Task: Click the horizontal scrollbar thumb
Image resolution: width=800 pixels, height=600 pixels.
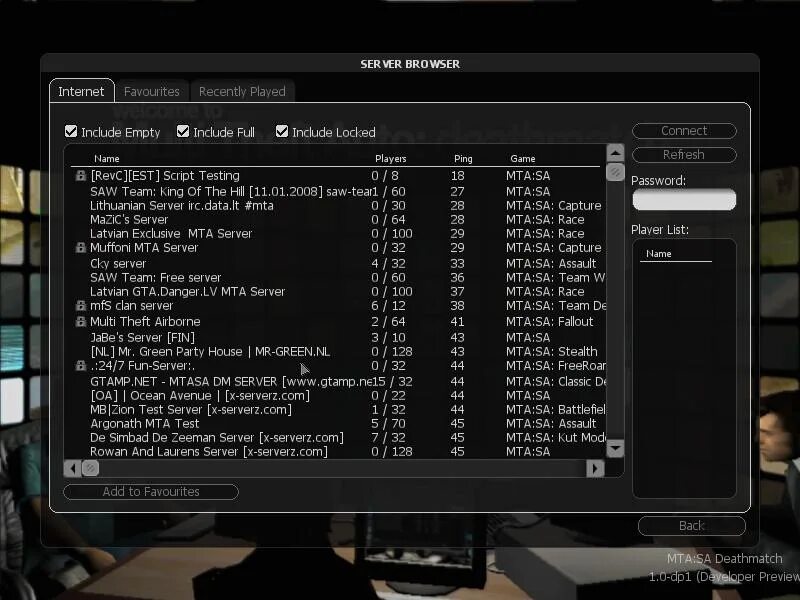Action: (91, 468)
